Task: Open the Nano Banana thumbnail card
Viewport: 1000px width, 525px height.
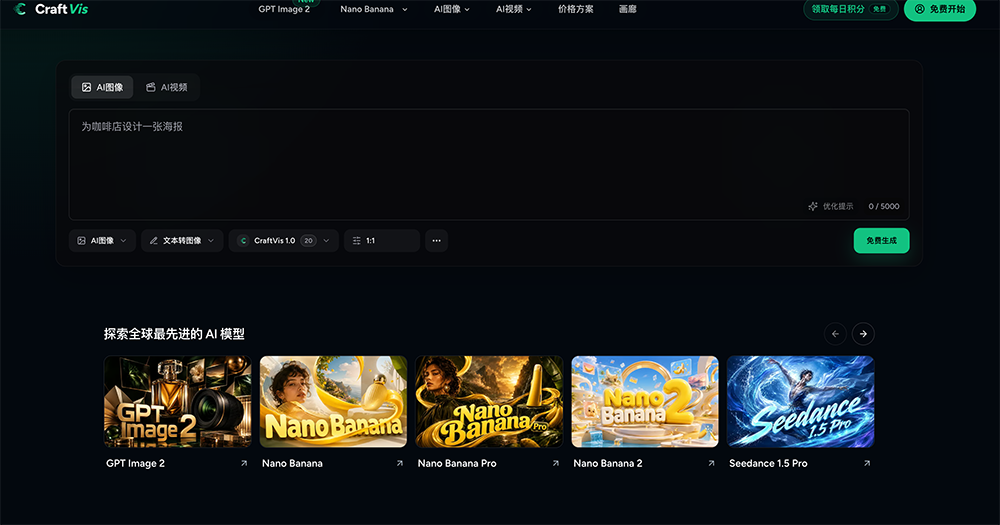Action: coord(334,402)
